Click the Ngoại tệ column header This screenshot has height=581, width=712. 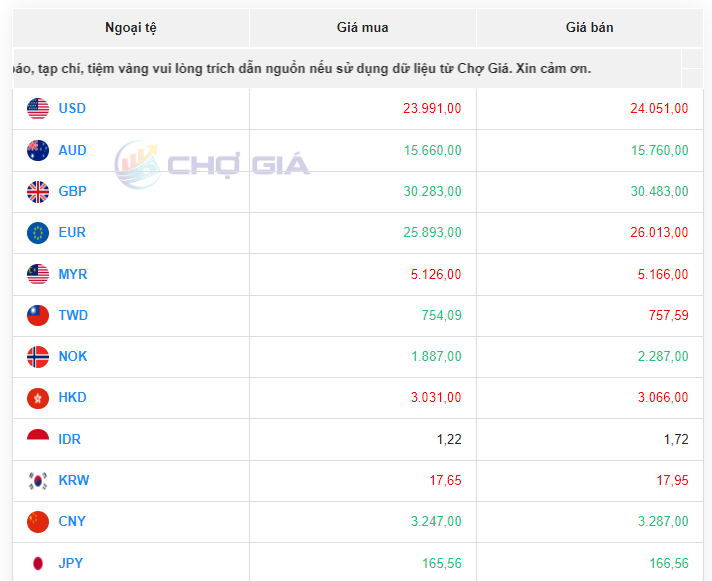tap(131, 28)
